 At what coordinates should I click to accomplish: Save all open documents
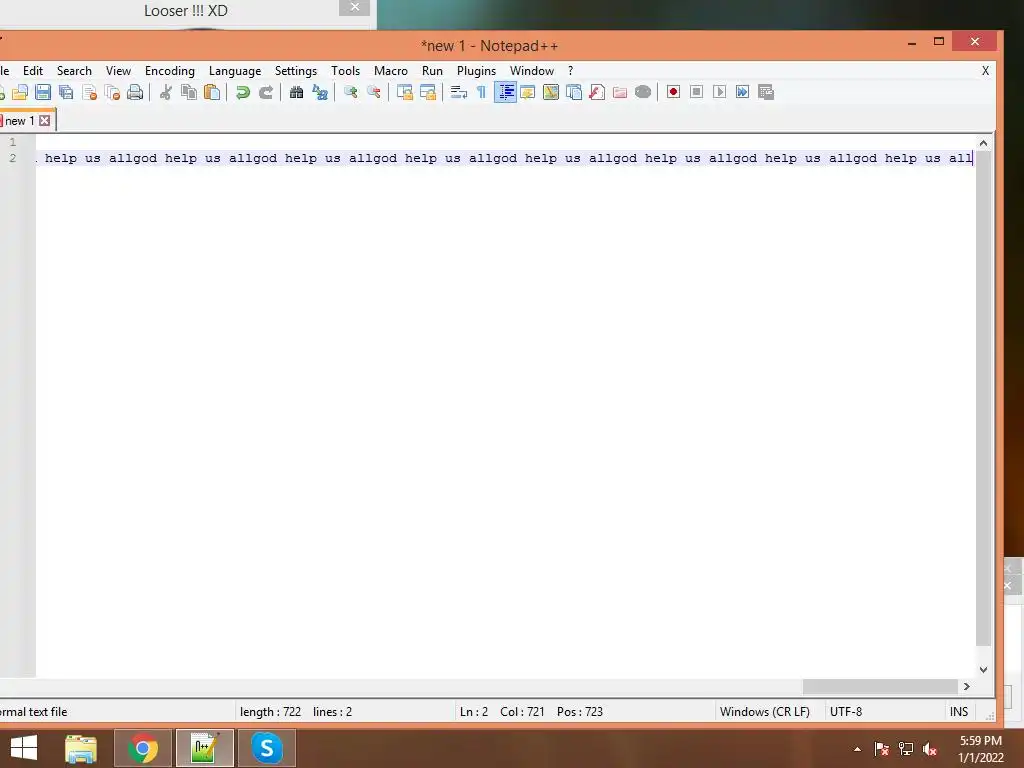pos(66,92)
